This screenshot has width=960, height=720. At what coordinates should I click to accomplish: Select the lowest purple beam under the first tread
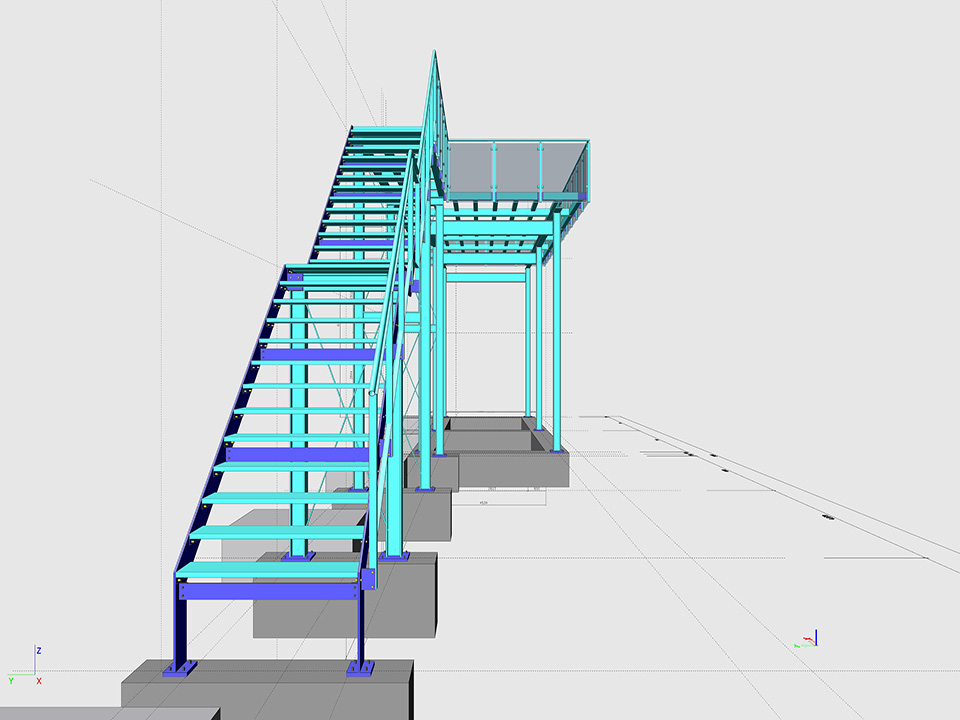[270, 592]
